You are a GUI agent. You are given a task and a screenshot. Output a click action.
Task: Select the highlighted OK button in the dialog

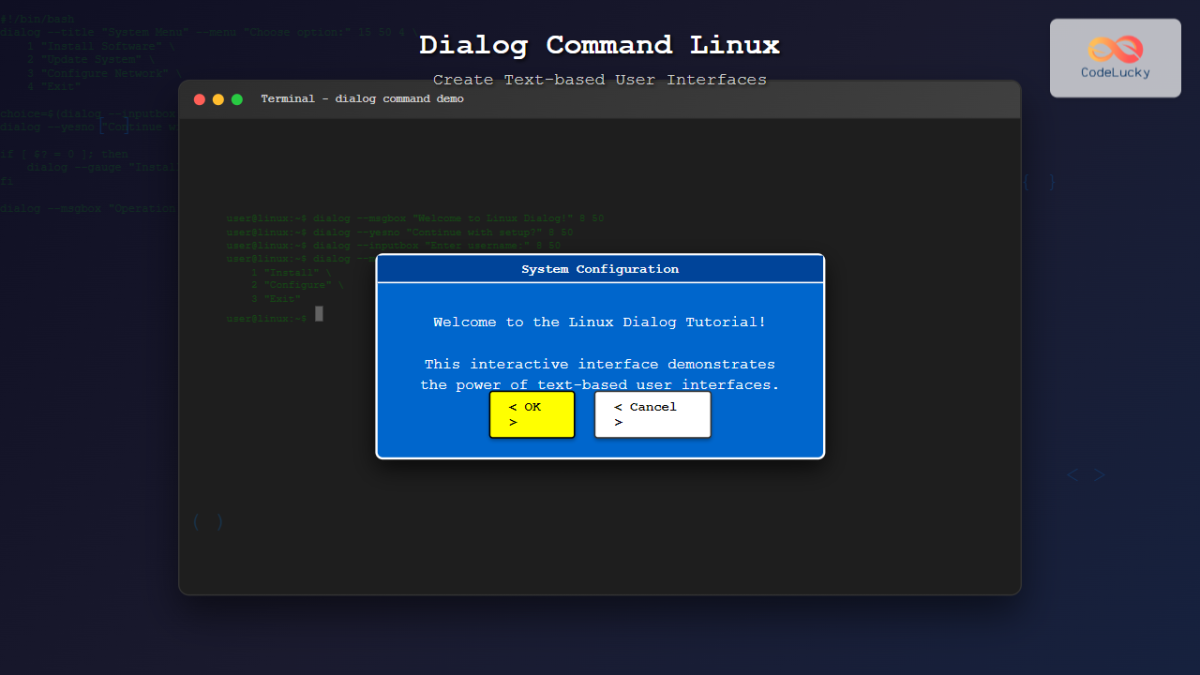[531, 413]
